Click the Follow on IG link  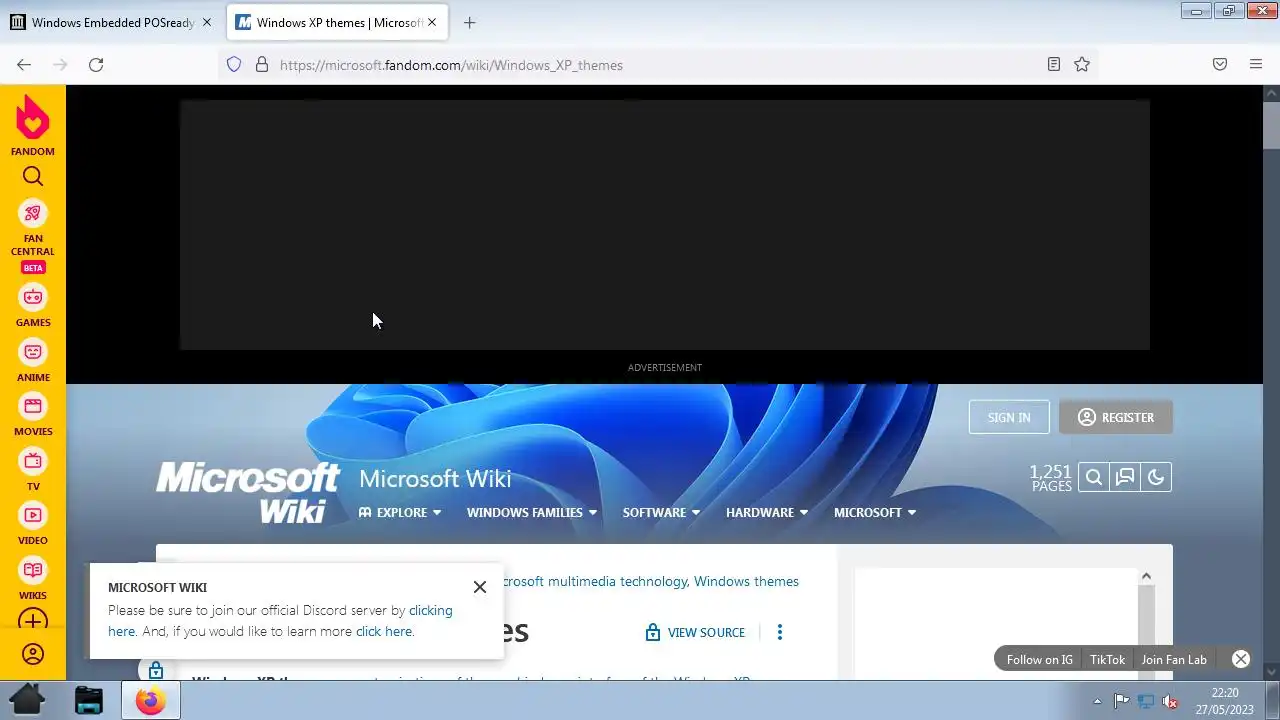(1040, 659)
